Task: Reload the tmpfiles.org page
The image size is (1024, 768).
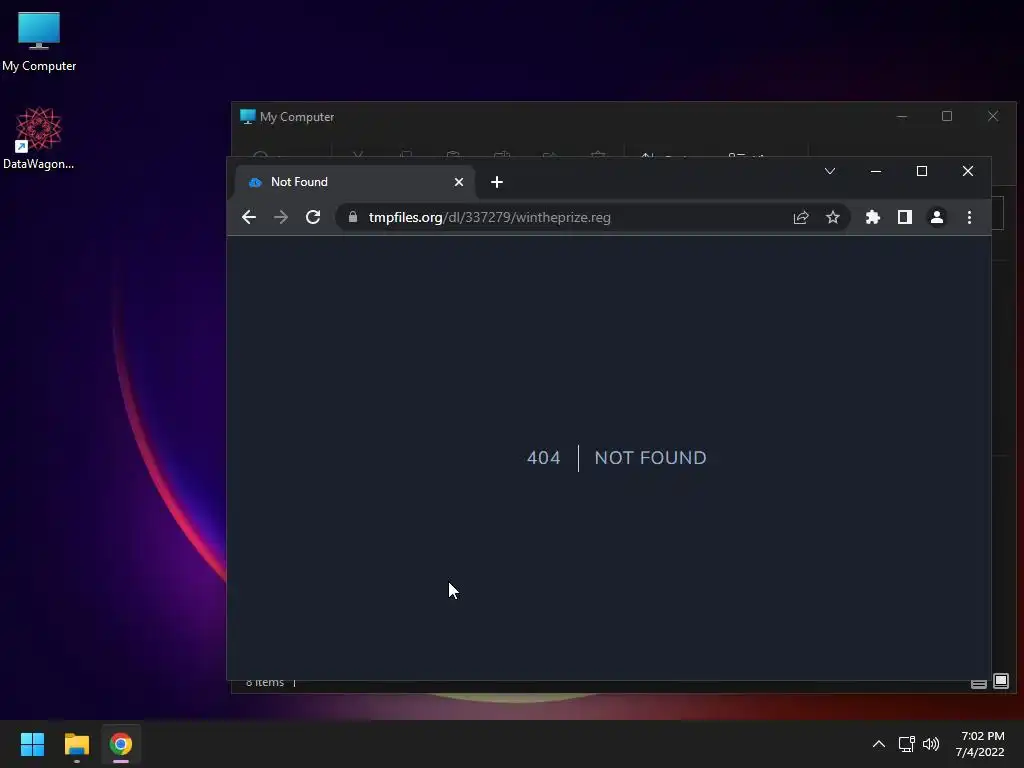Action: [x=313, y=217]
